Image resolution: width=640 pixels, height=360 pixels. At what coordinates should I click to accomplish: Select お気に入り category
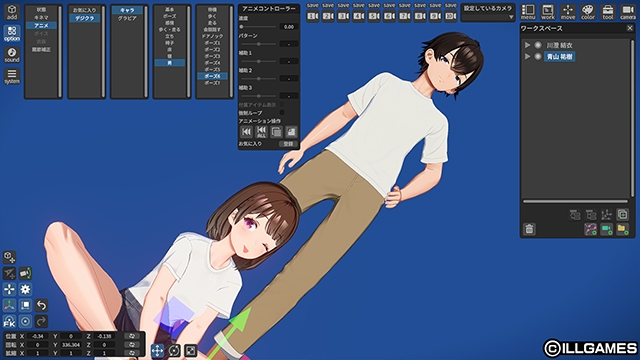point(84,10)
